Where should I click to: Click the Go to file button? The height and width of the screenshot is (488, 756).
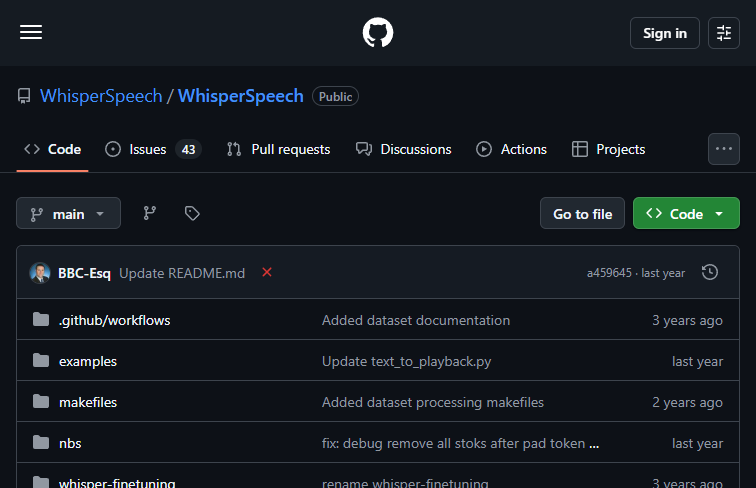pos(582,213)
